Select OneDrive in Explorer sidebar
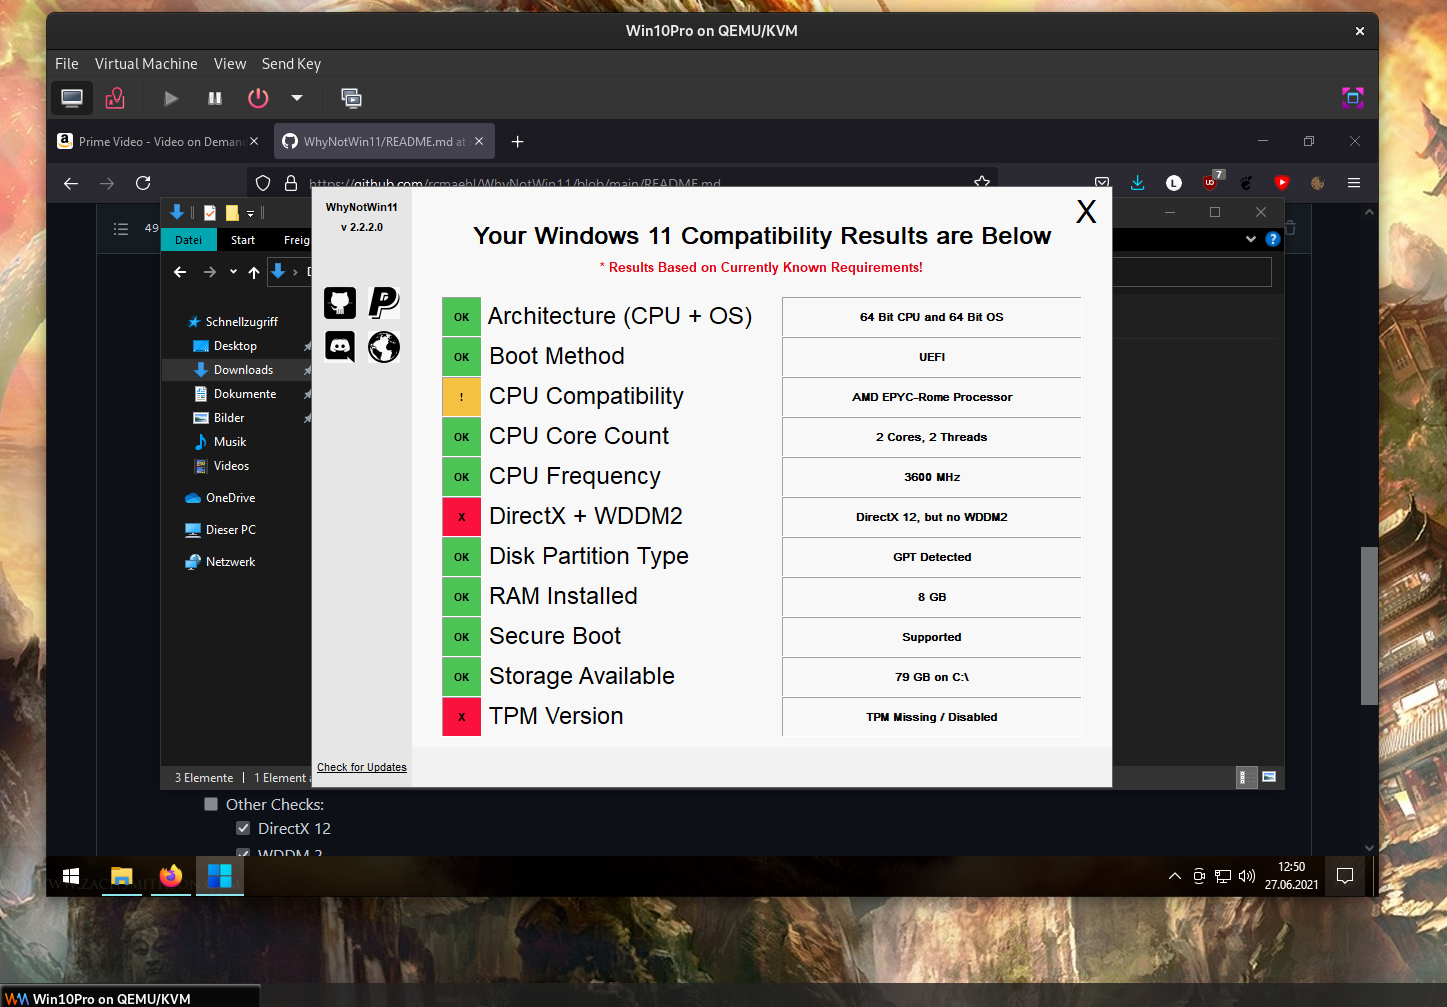This screenshot has width=1447, height=1007. [x=230, y=498]
